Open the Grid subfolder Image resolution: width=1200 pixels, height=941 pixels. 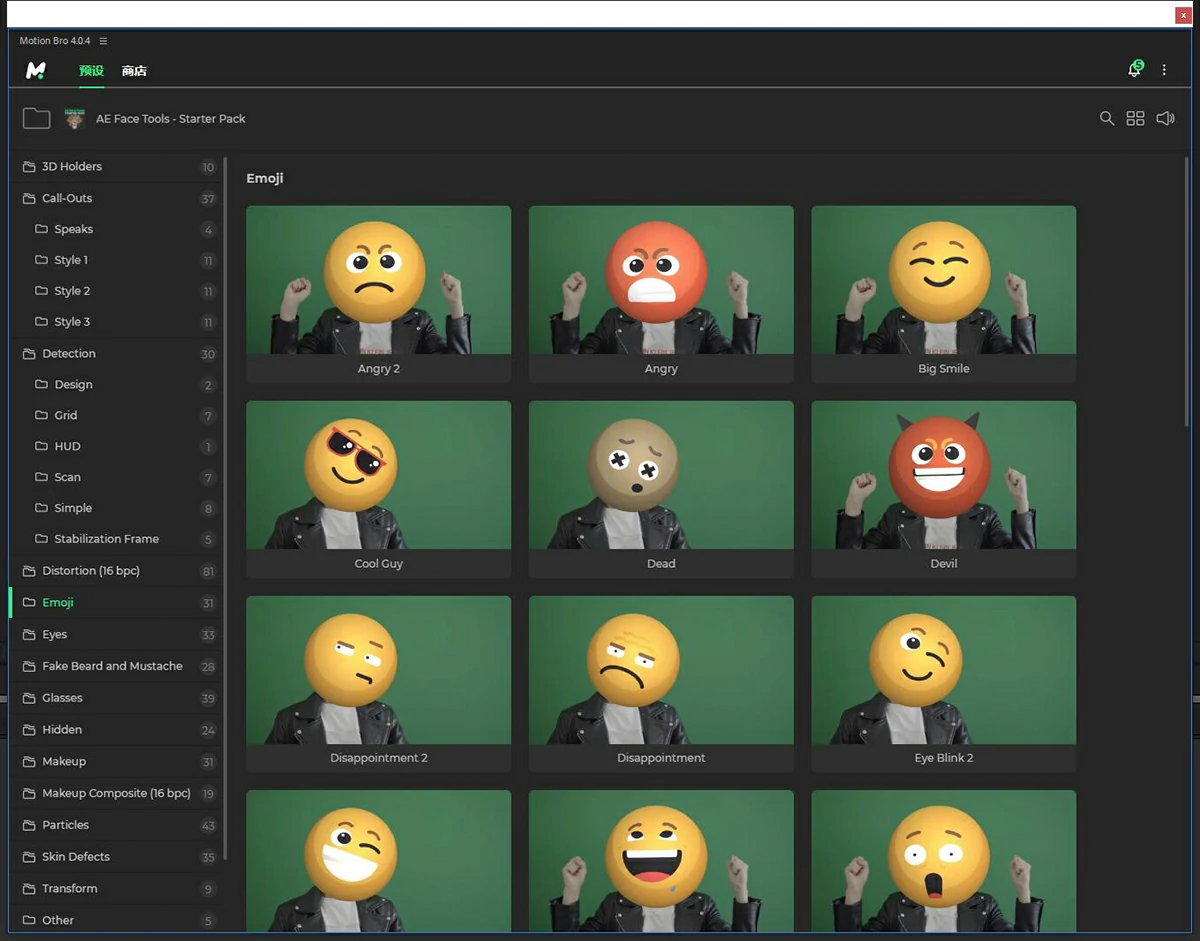[x=118, y=415]
